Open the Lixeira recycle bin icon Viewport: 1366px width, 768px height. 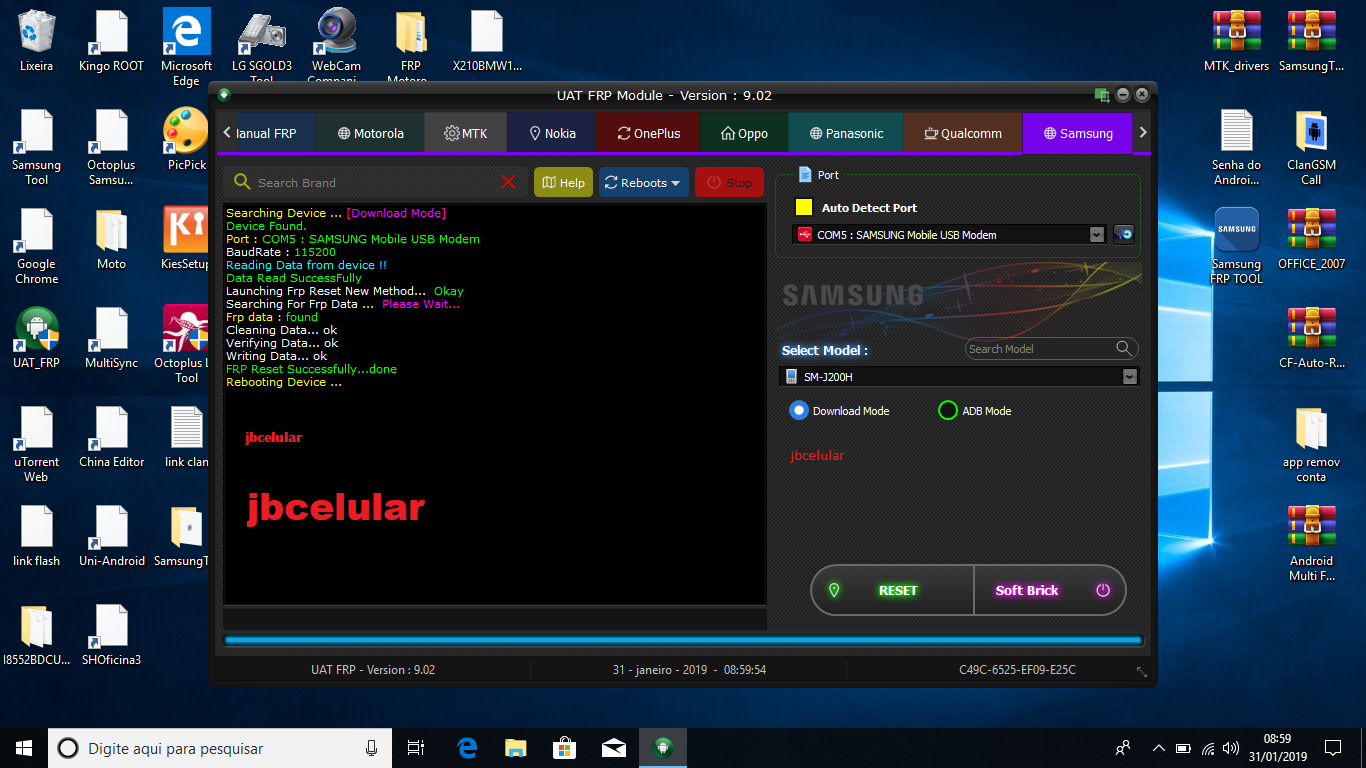point(37,41)
